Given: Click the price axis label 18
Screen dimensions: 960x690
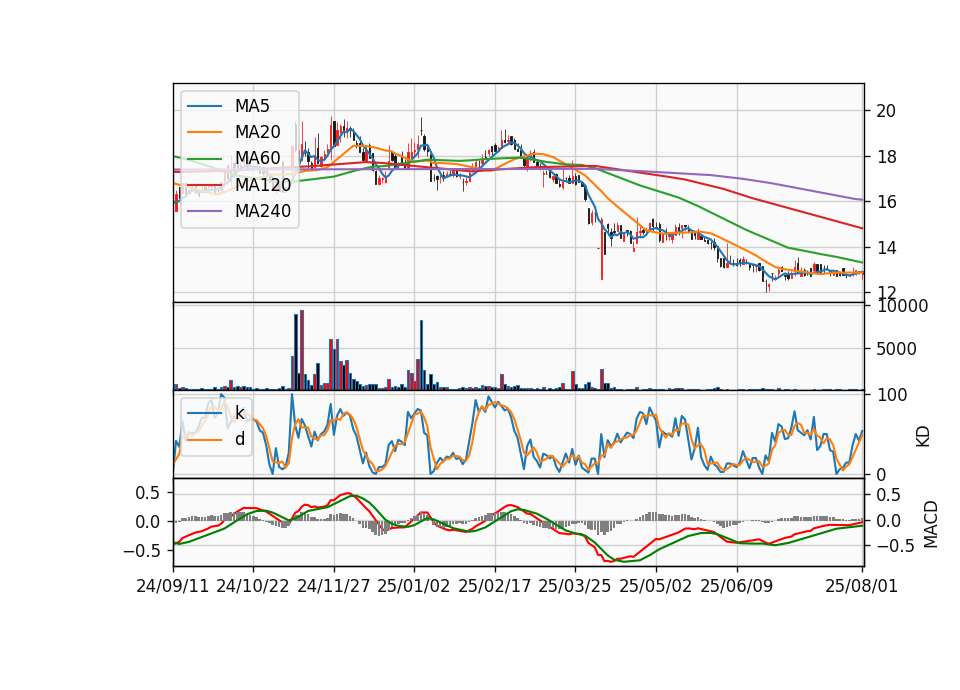Looking at the screenshot, I should coord(886,157).
